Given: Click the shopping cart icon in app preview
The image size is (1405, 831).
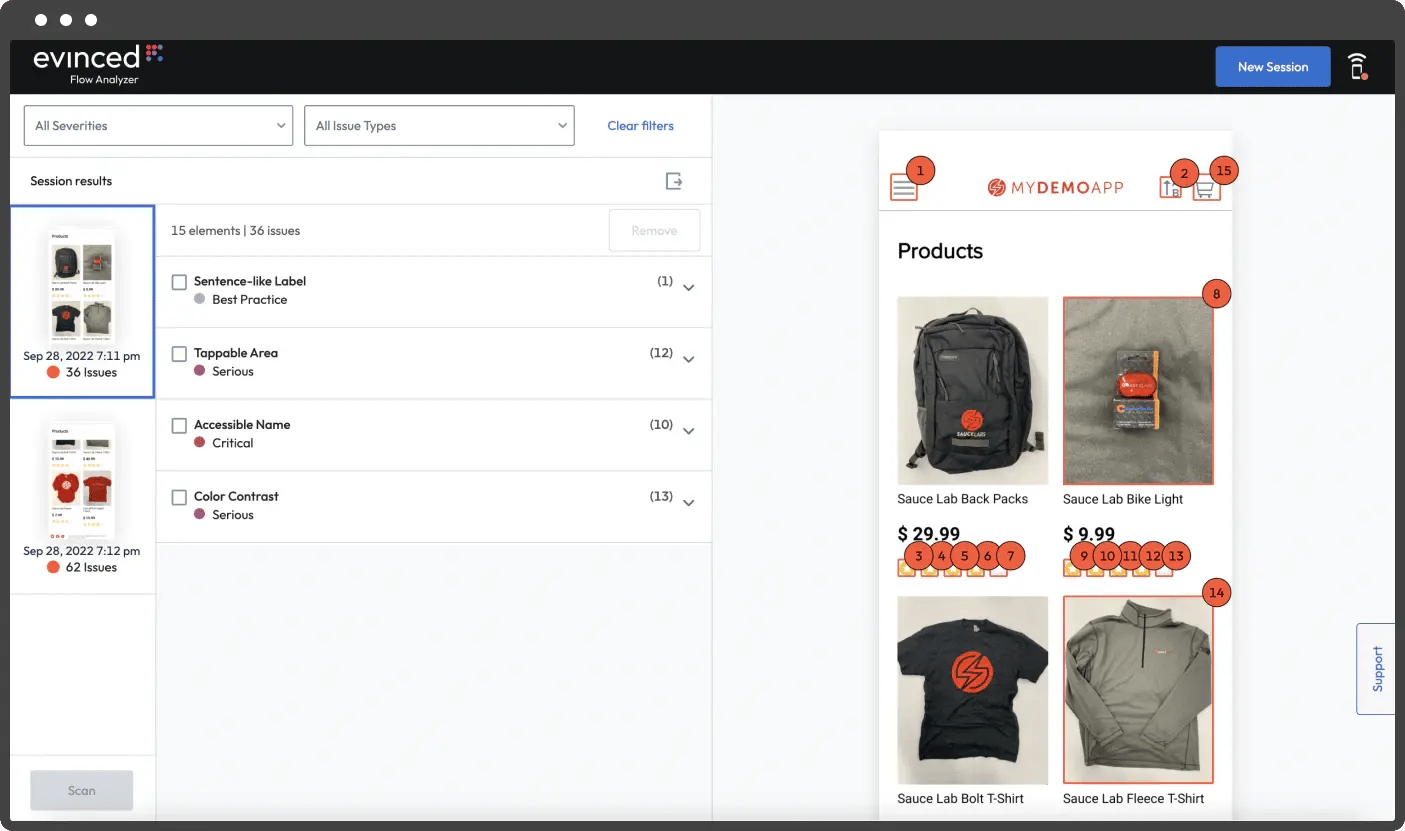Looking at the screenshot, I should coord(1206,189).
